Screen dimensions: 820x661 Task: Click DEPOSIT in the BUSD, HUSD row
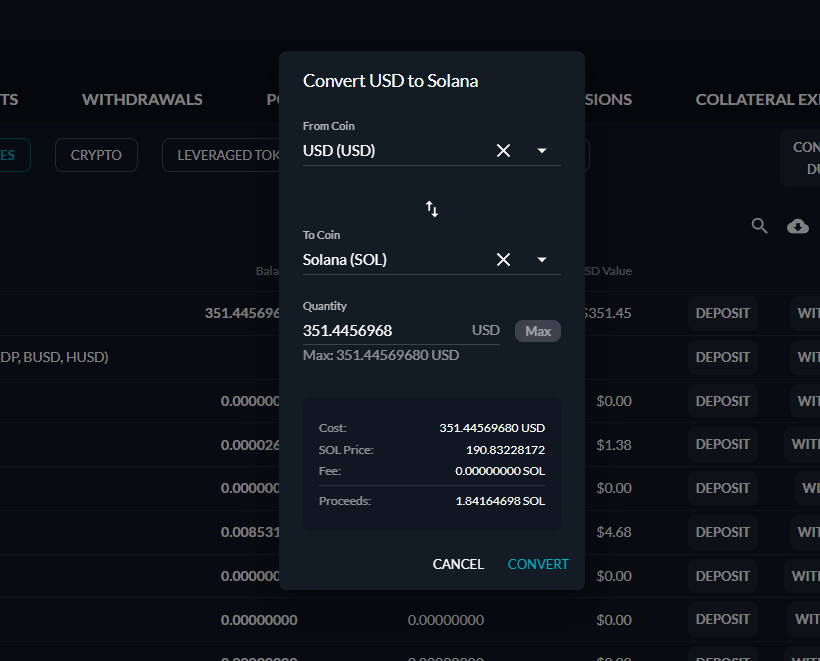tap(723, 357)
